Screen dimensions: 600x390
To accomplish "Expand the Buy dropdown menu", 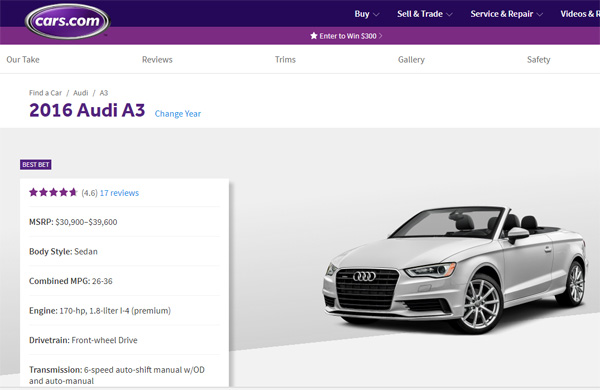I will pos(367,14).
